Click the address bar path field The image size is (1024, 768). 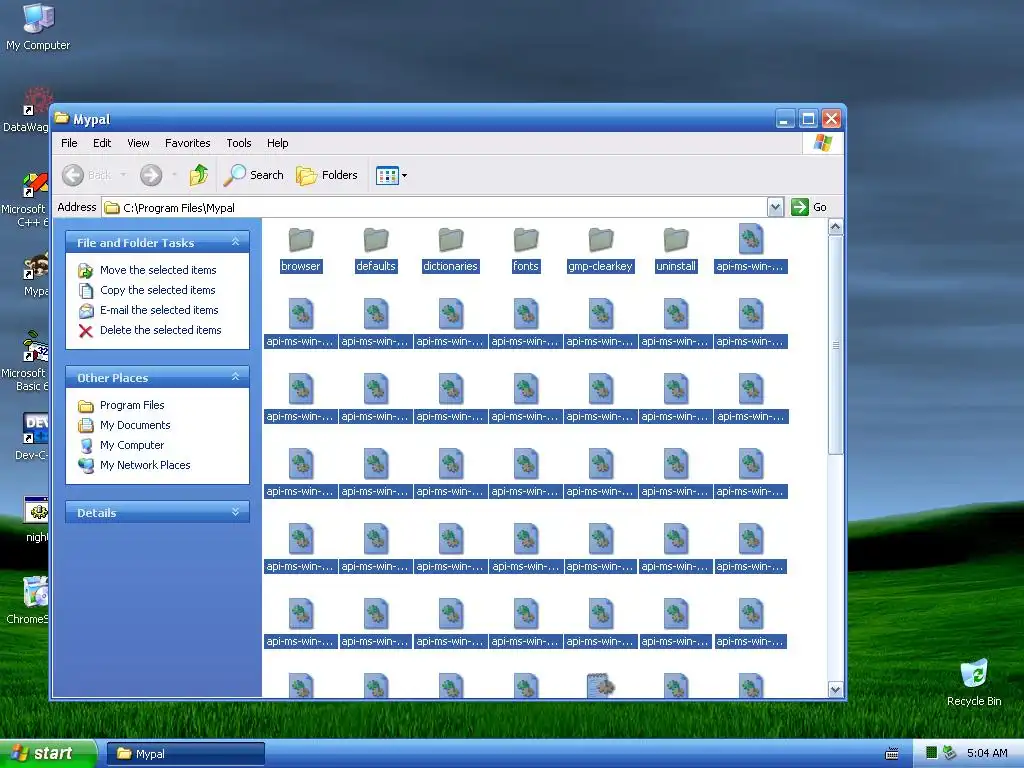(x=434, y=208)
